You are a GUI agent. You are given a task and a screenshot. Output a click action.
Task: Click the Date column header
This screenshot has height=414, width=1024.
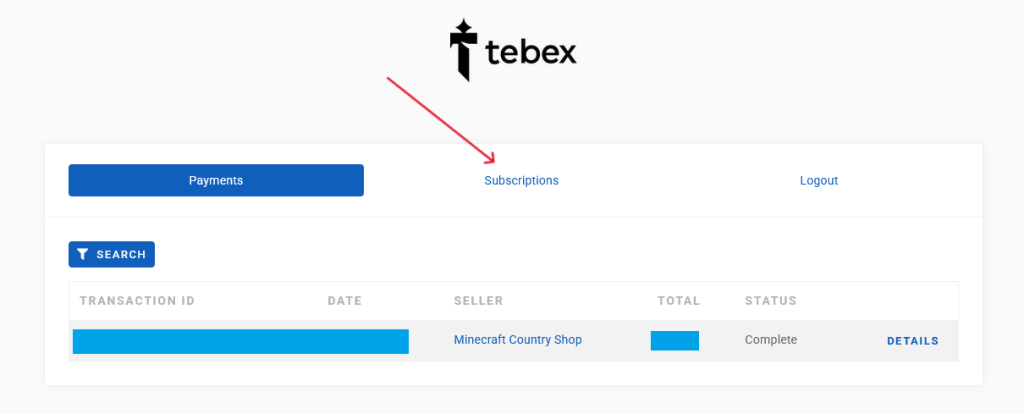[x=344, y=301]
